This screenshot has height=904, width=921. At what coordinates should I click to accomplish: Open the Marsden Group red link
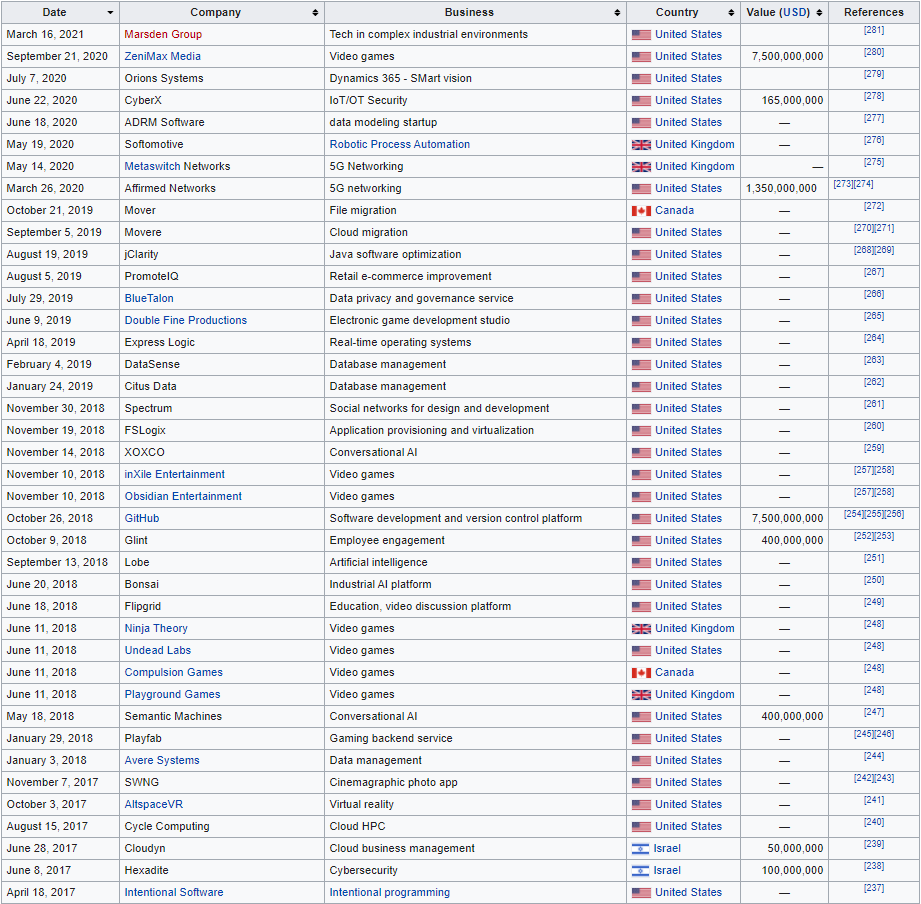pos(163,34)
